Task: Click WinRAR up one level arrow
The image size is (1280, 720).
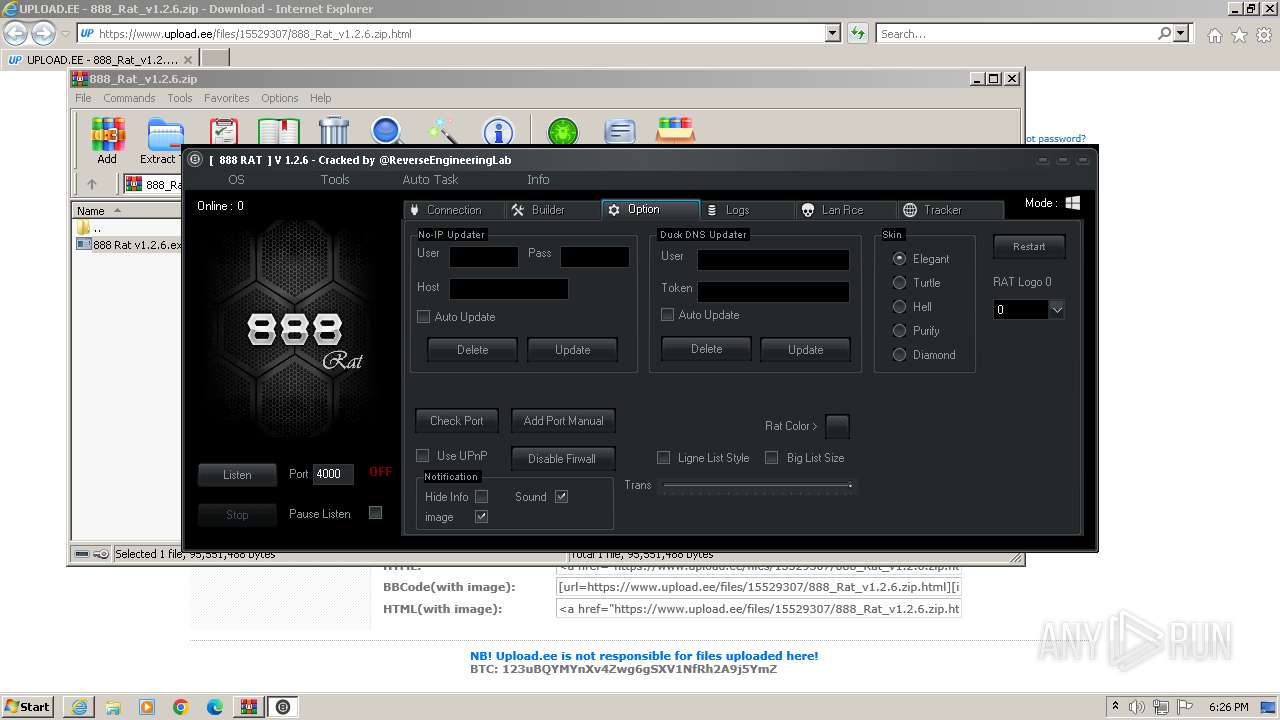Action: (x=92, y=184)
